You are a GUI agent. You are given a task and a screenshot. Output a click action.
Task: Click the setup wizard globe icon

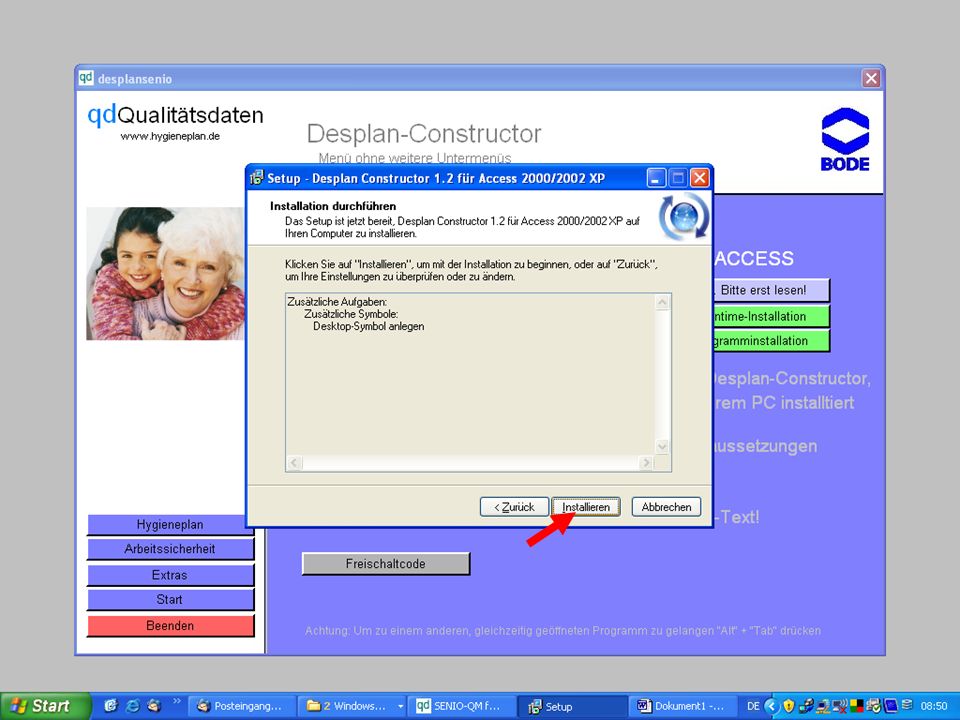[684, 216]
